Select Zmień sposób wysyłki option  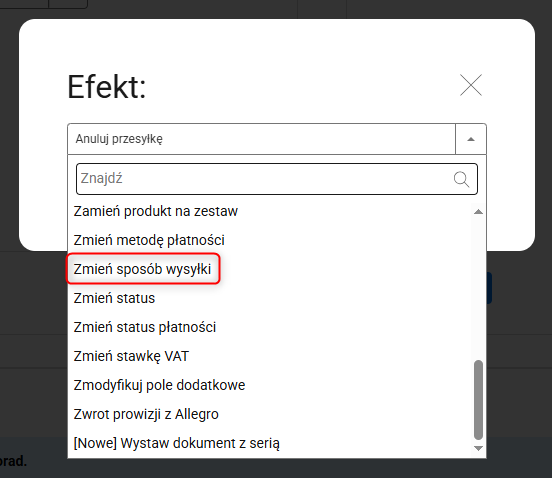142,269
